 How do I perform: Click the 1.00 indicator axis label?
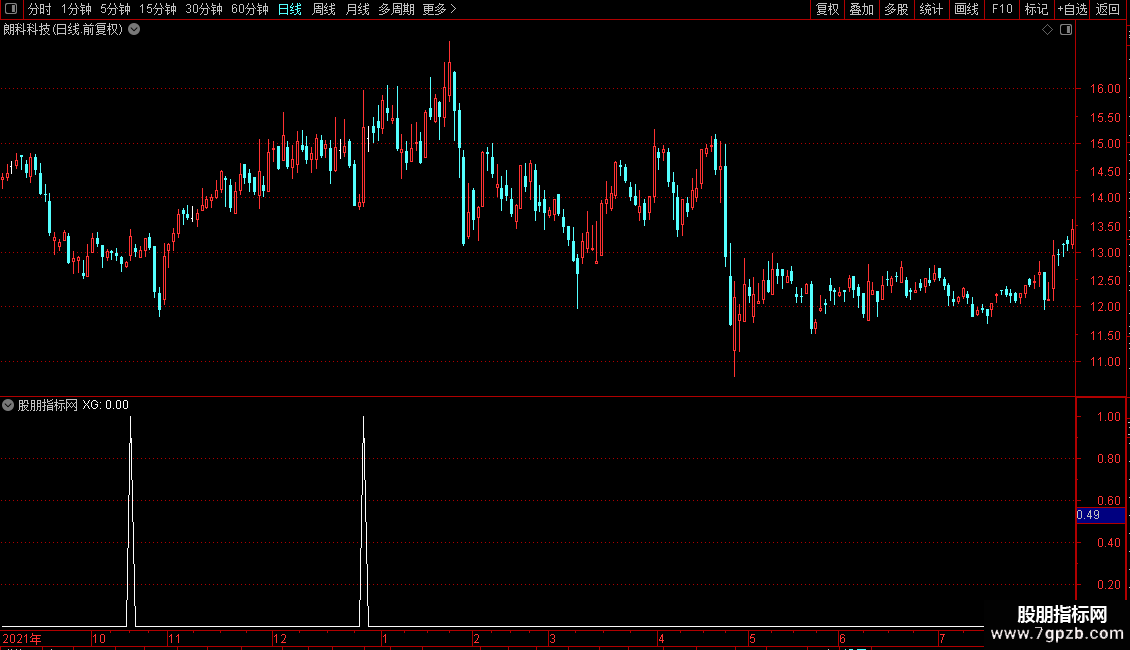click(1108, 417)
